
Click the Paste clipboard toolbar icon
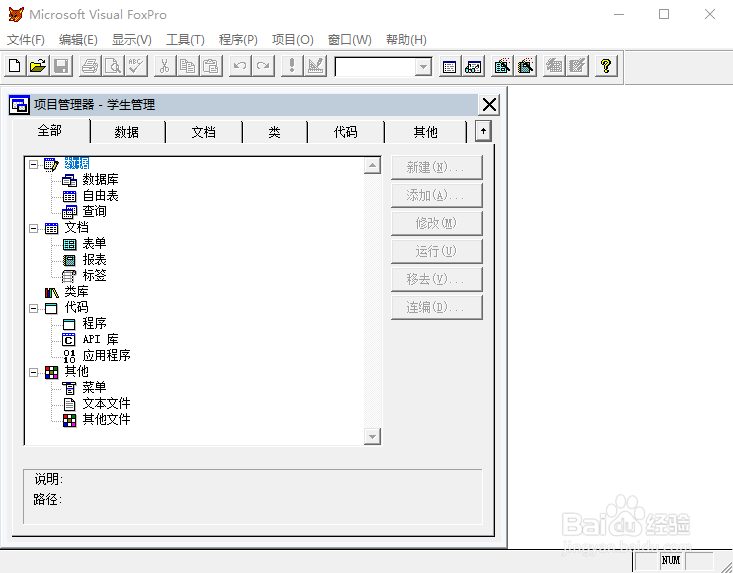tap(211, 66)
